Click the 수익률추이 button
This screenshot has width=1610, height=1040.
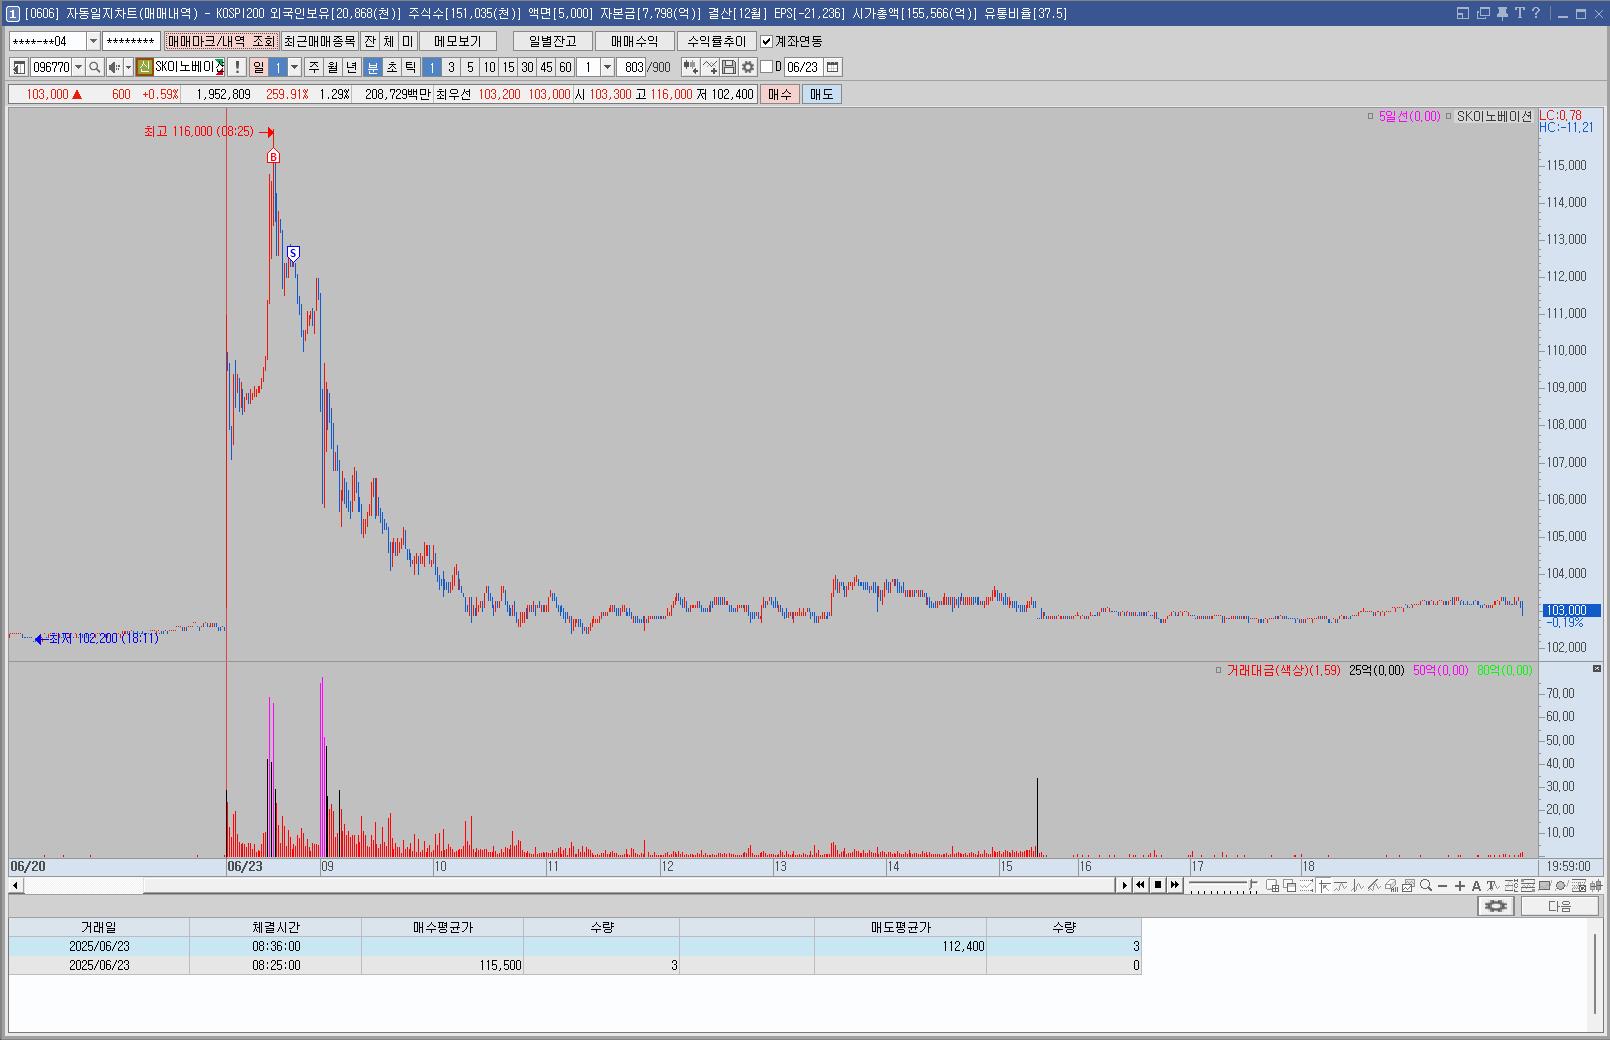[x=717, y=41]
